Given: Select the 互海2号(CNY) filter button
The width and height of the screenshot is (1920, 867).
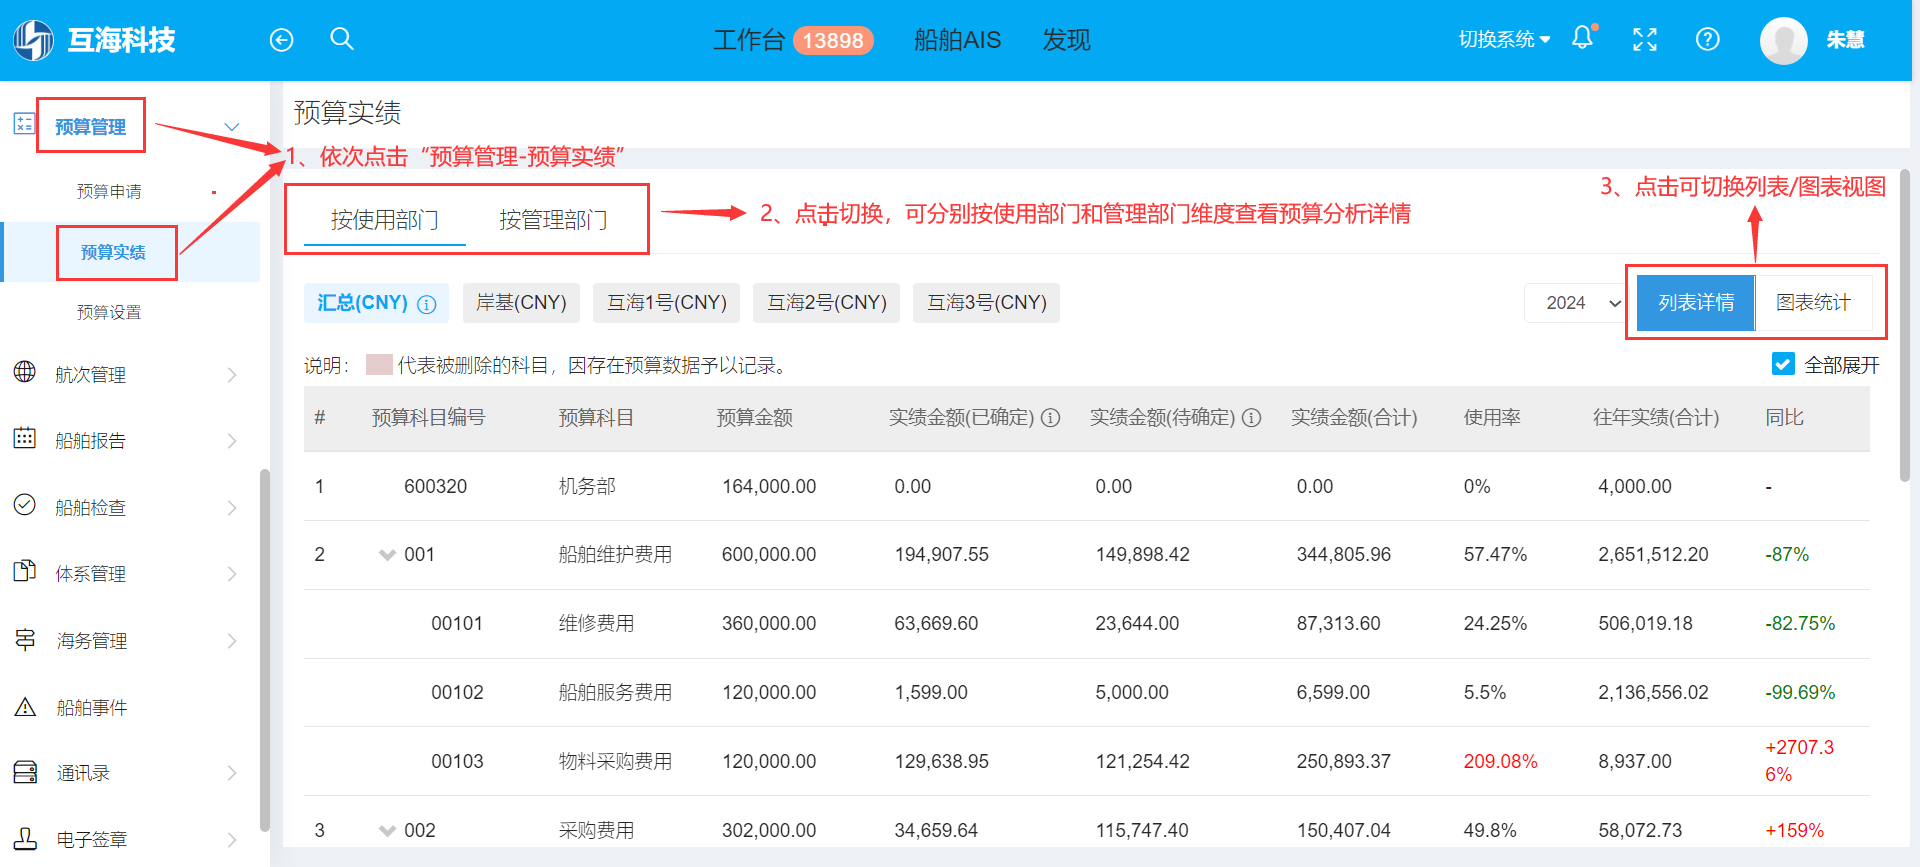Looking at the screenshot, I should (x=827, y=303).
